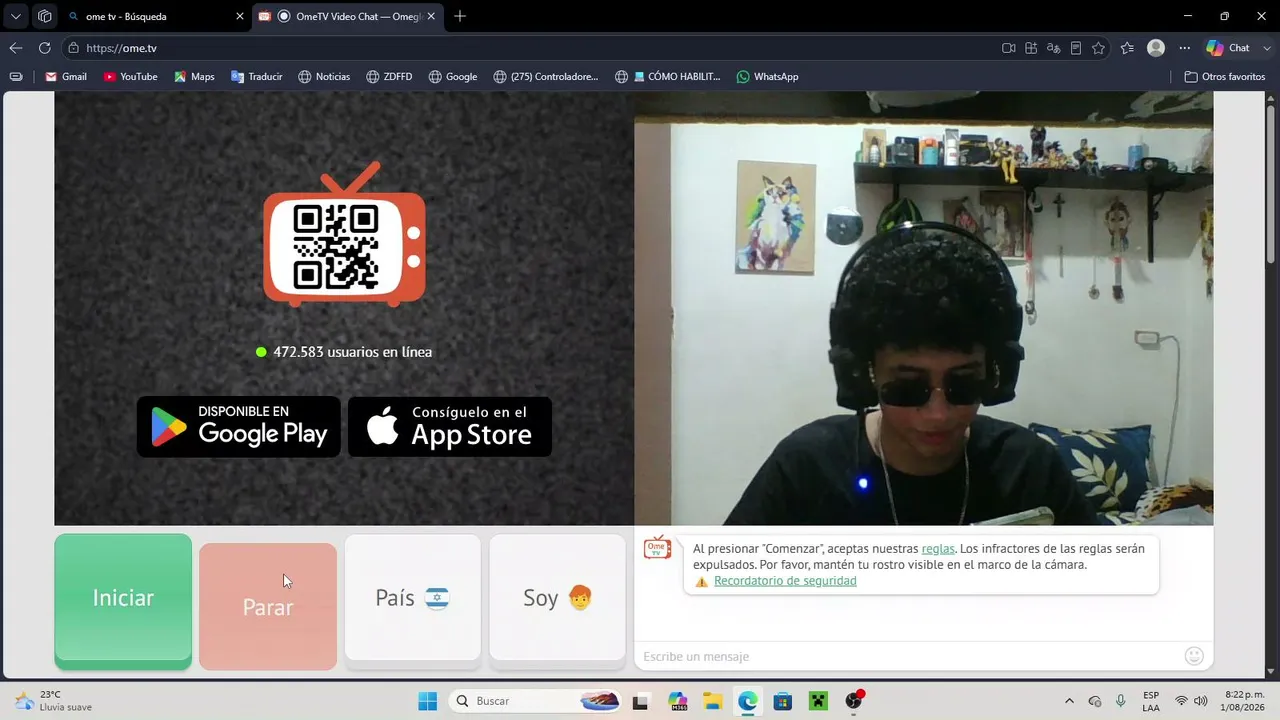Viewport: 1280px width, 720px height.
Task: Open the Recordatorio de seguridad link
Action: 785,581
